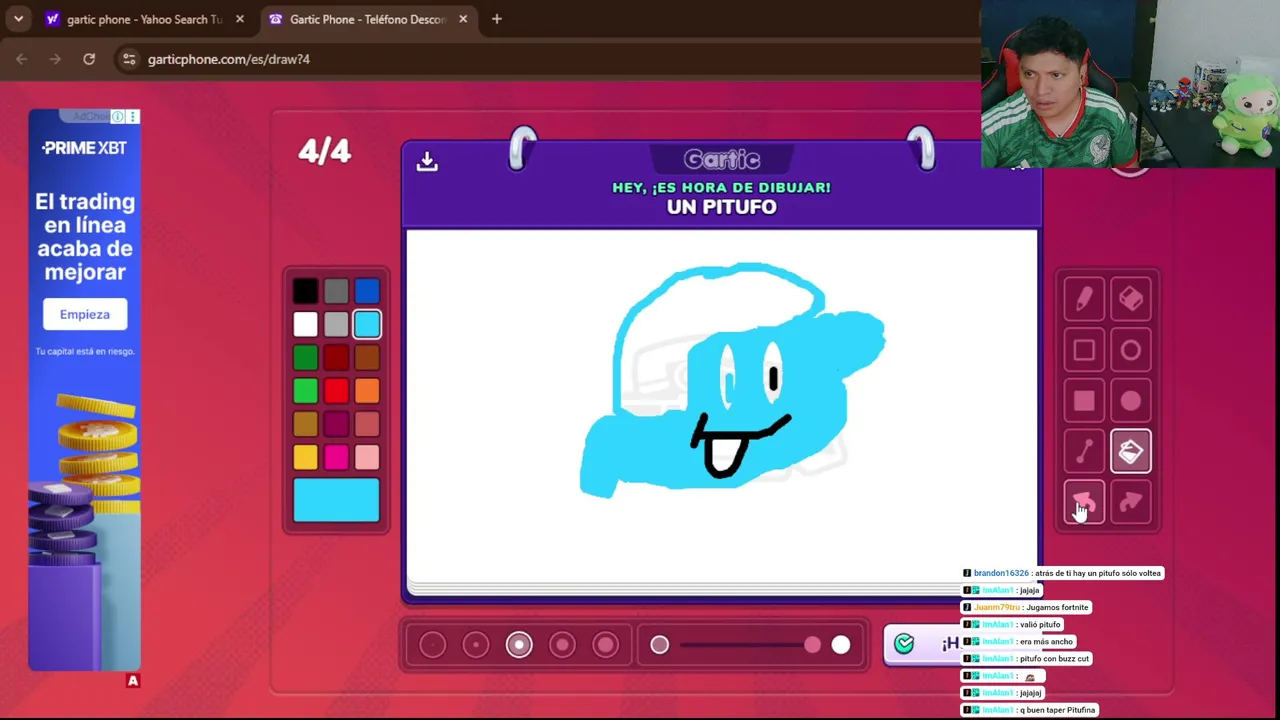Undo the last drawing stroke
This screenshot has height=720, width=1280.
pyautogui.click(x=1084, y=503)
